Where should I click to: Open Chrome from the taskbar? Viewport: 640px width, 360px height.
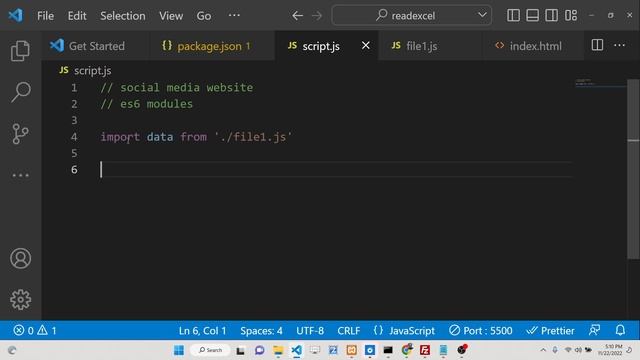point(407,350)
